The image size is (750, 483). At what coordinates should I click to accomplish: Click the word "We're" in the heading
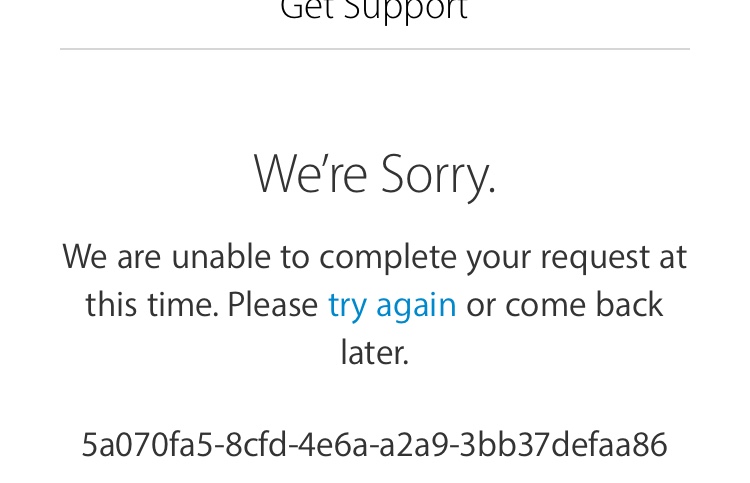coord(310,174)
